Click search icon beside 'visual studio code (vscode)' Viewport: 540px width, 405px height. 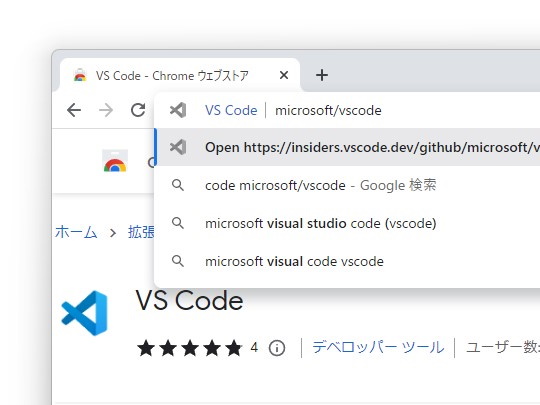(178, 223)
